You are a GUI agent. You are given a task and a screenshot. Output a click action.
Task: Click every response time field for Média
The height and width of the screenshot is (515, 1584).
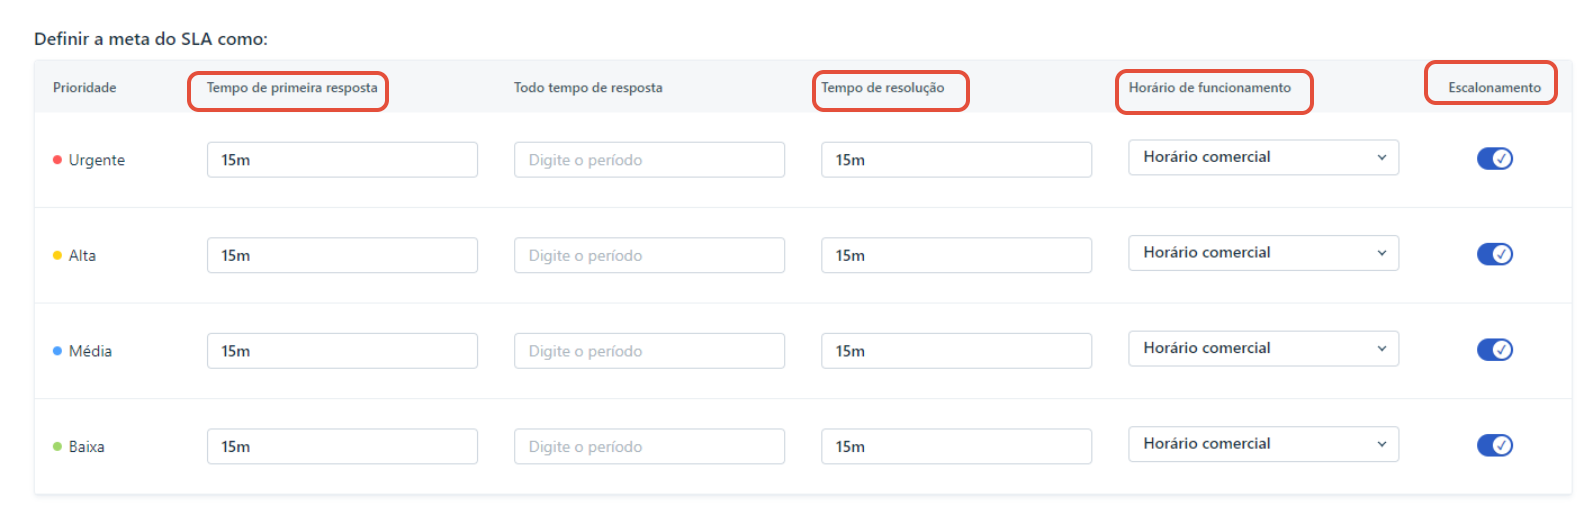[649, 351]
